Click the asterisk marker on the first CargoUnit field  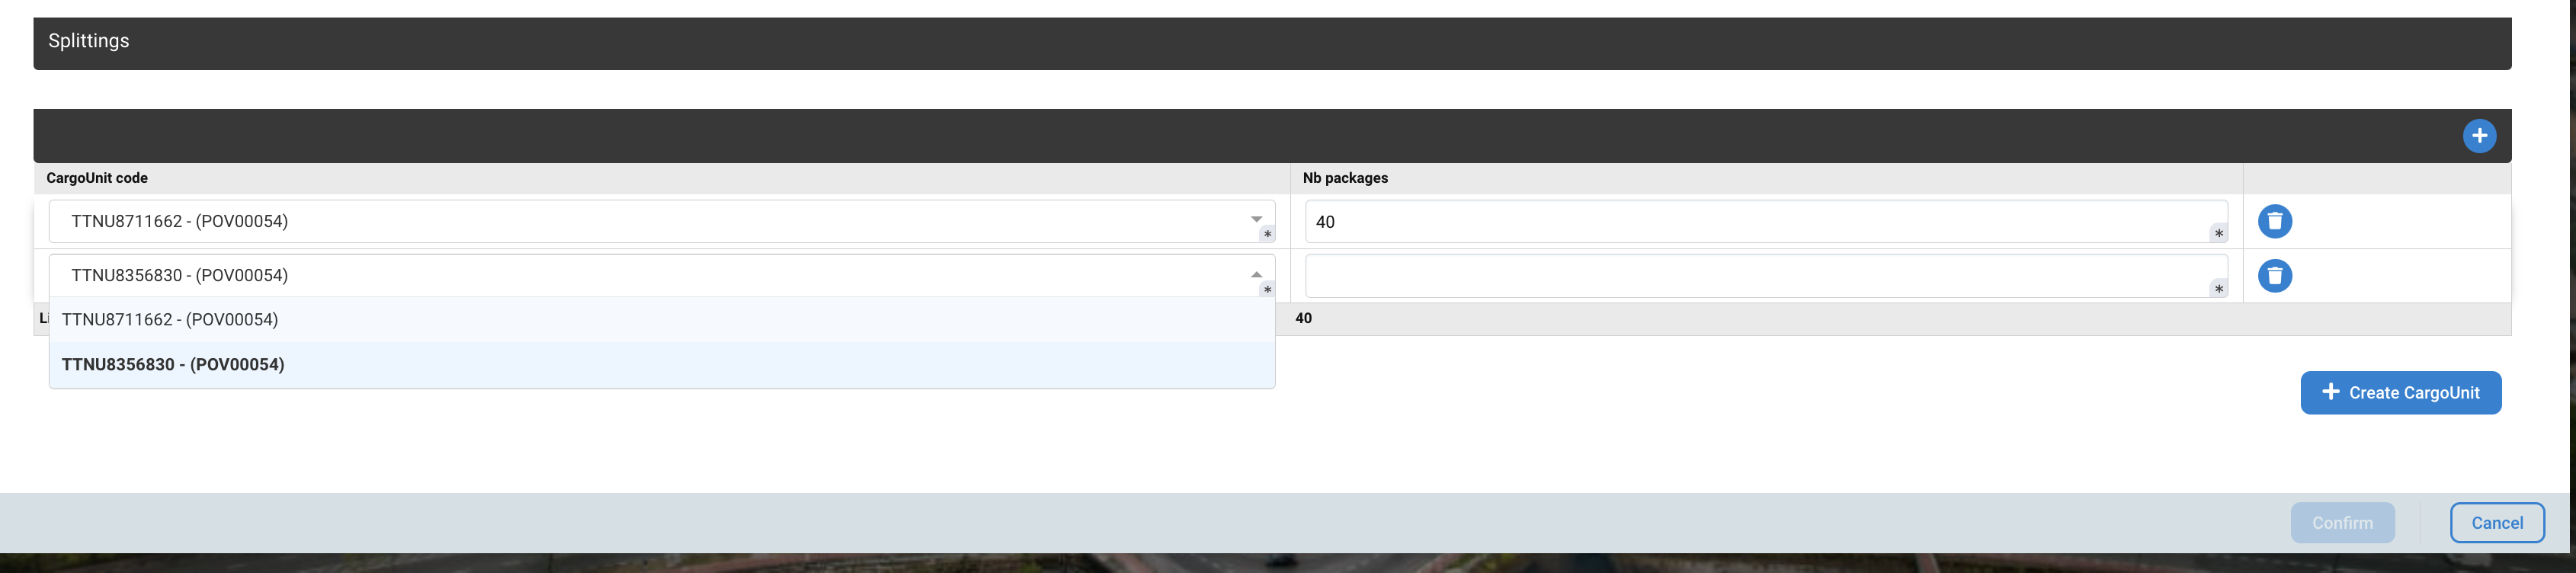coord(1266,234)
